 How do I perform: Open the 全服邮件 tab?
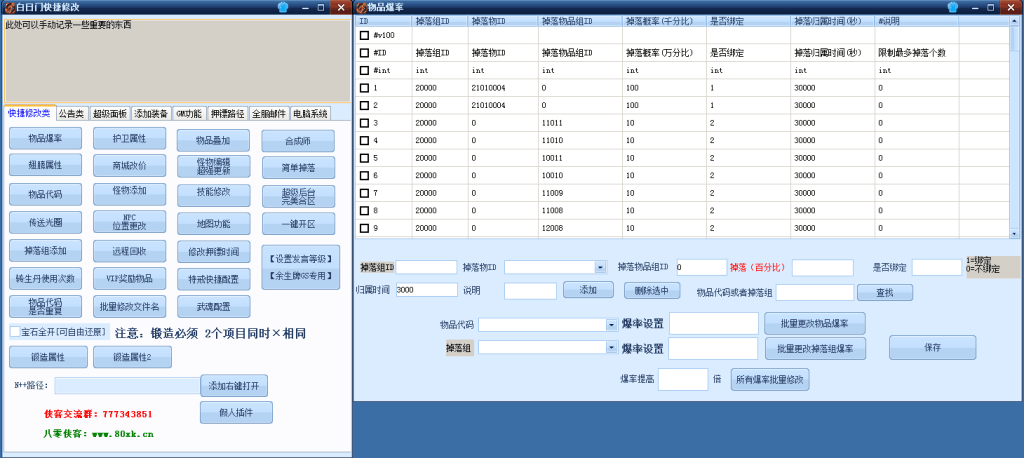(x=268, y=114)
